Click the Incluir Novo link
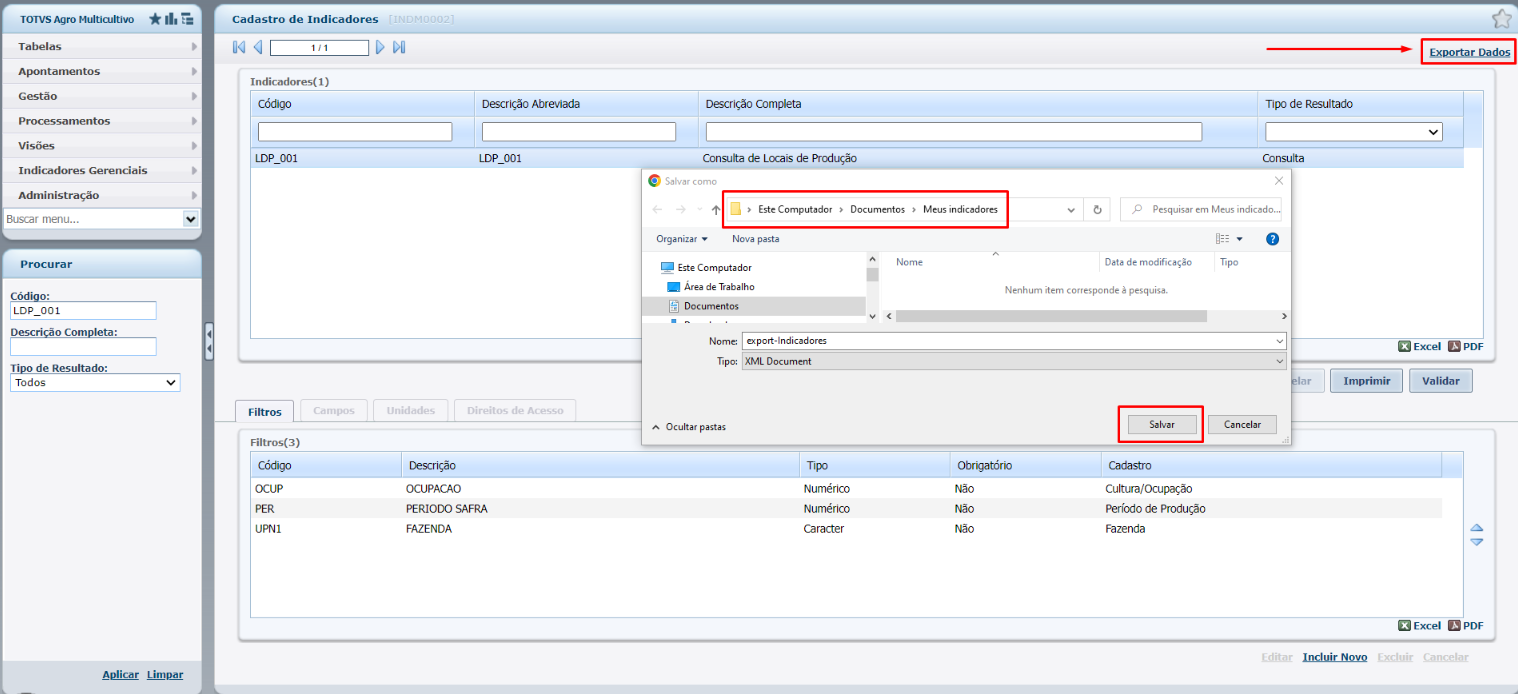 tap(1334, 657)
